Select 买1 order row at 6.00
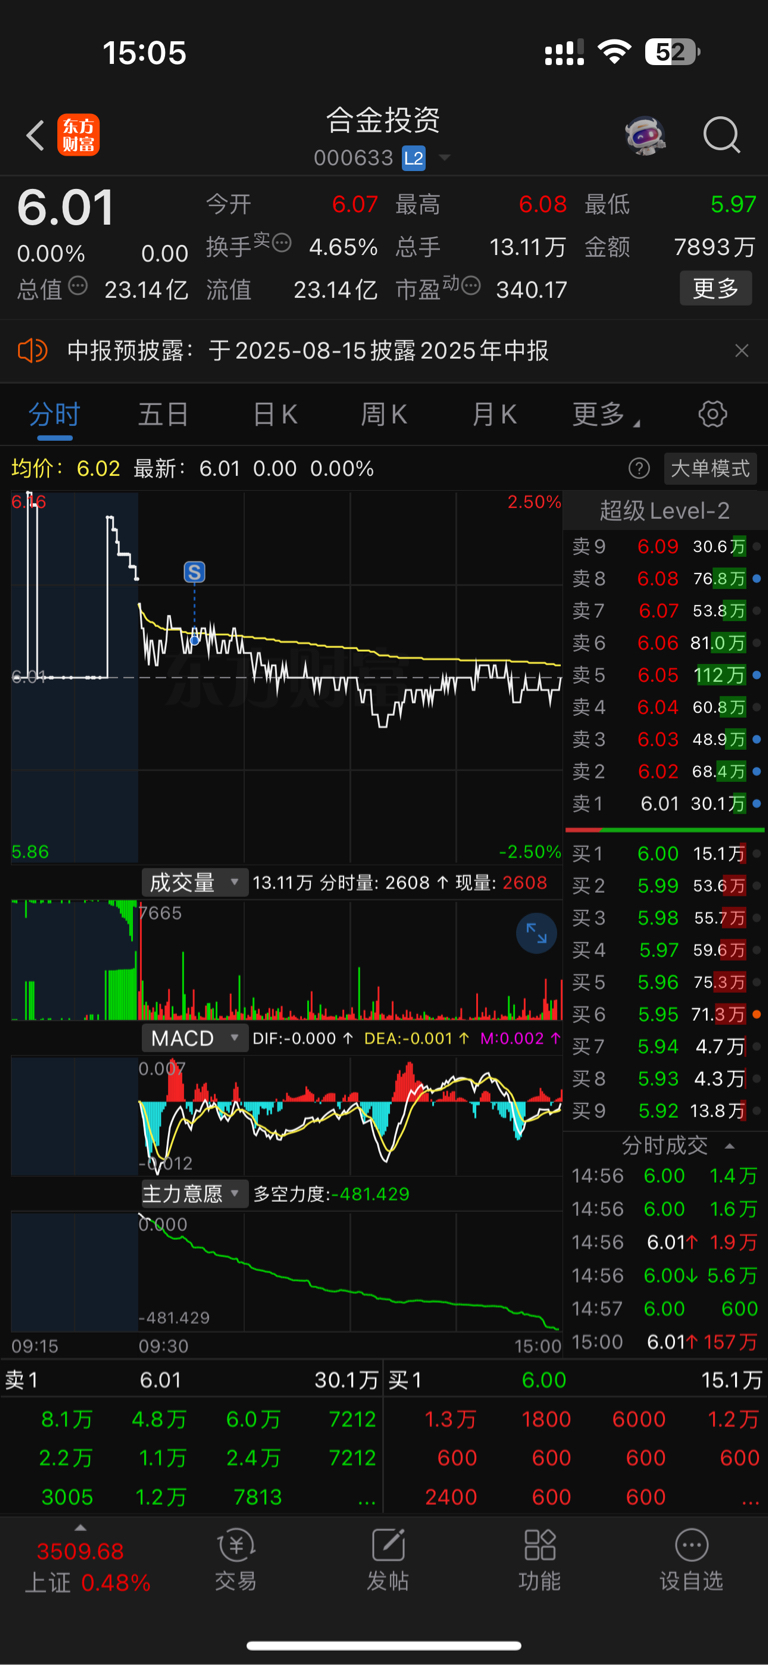The height and width of the screenshot is (1665, 768). pyautogui.click(x=665, y=853)
